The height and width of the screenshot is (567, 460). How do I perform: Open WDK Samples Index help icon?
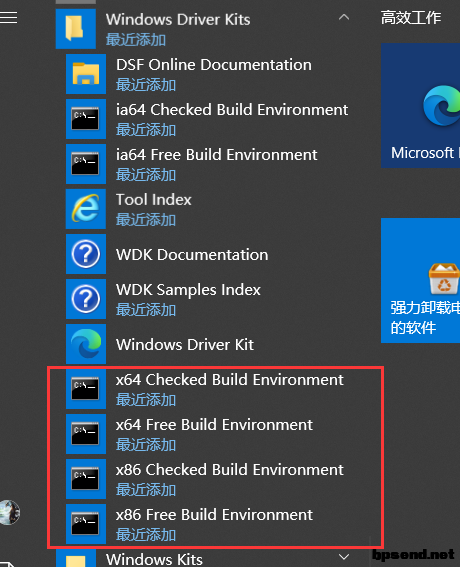(x=86, y=299)
